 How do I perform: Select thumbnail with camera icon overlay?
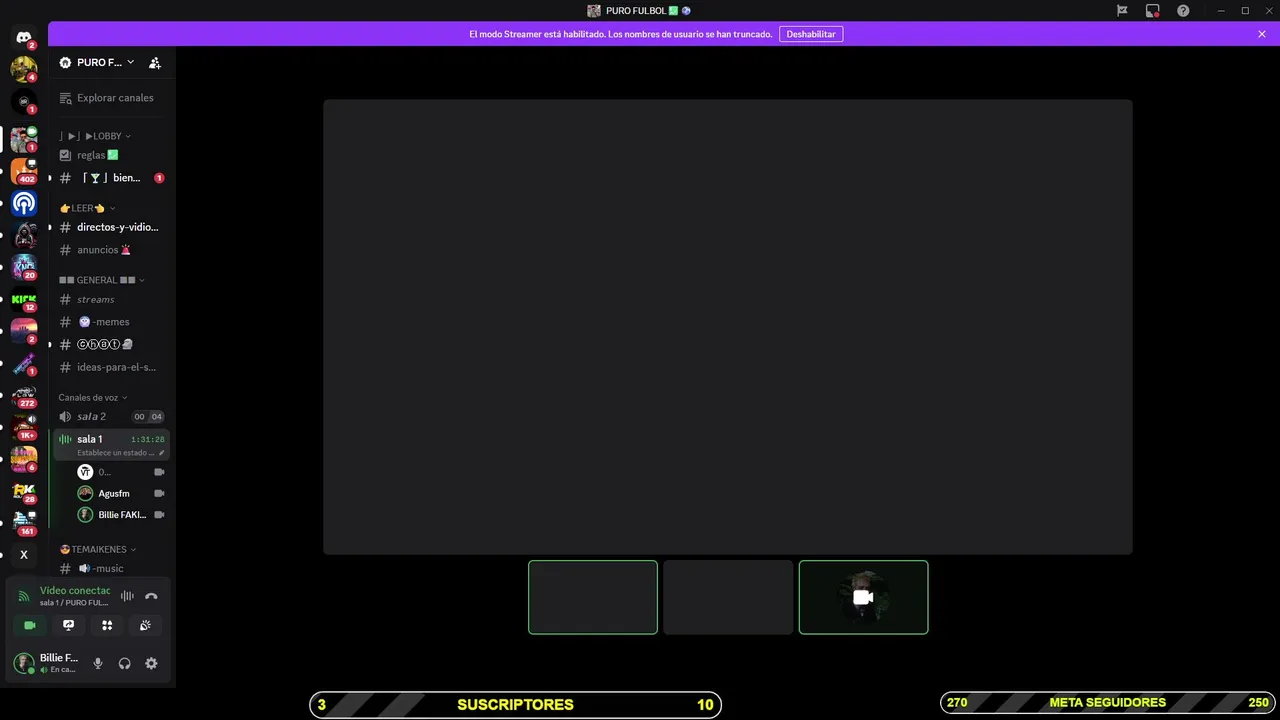863,597
